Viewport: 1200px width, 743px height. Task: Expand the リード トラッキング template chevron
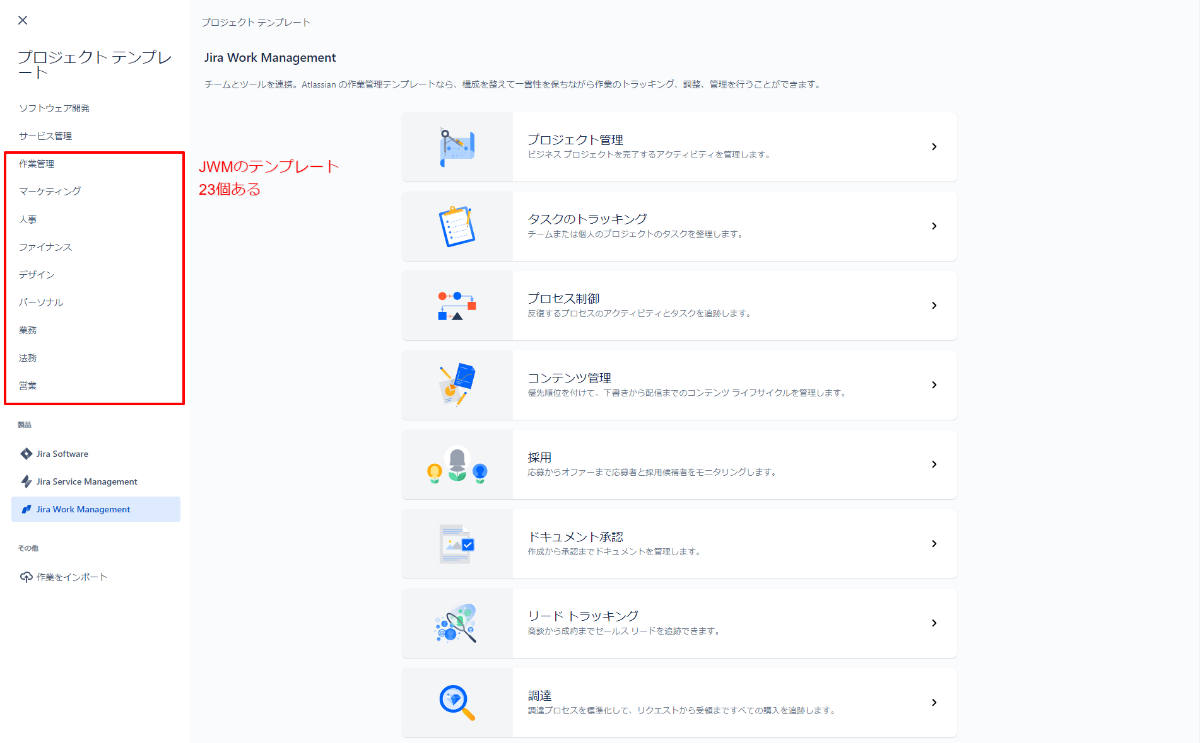click(x=934, y=623)
